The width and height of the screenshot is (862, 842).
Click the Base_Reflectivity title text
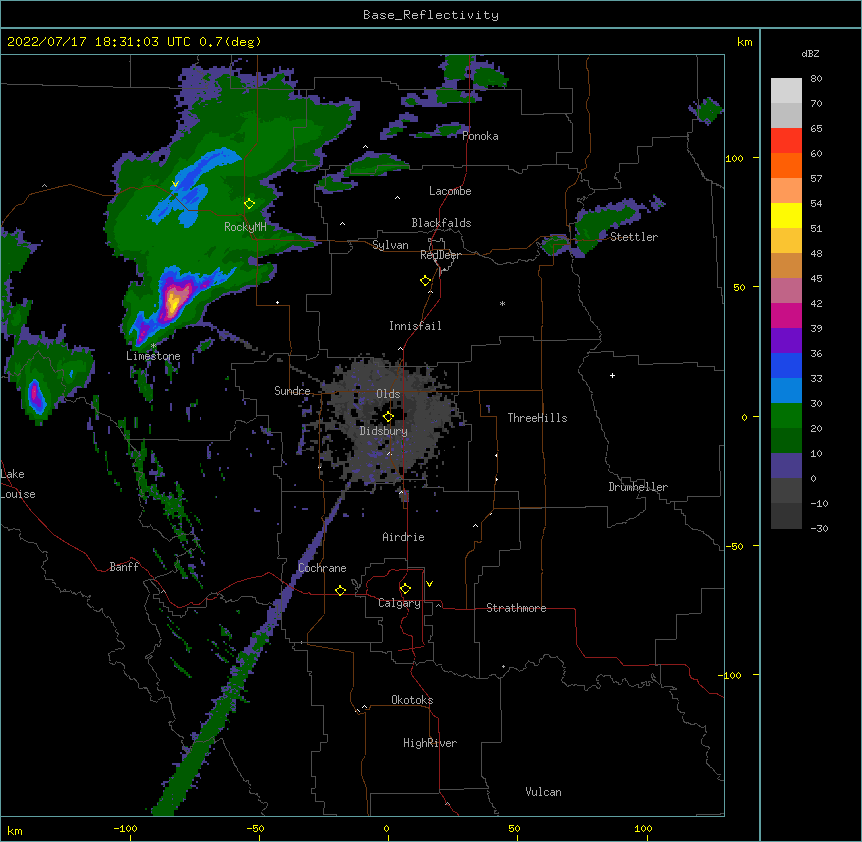(x=431, y=15)
